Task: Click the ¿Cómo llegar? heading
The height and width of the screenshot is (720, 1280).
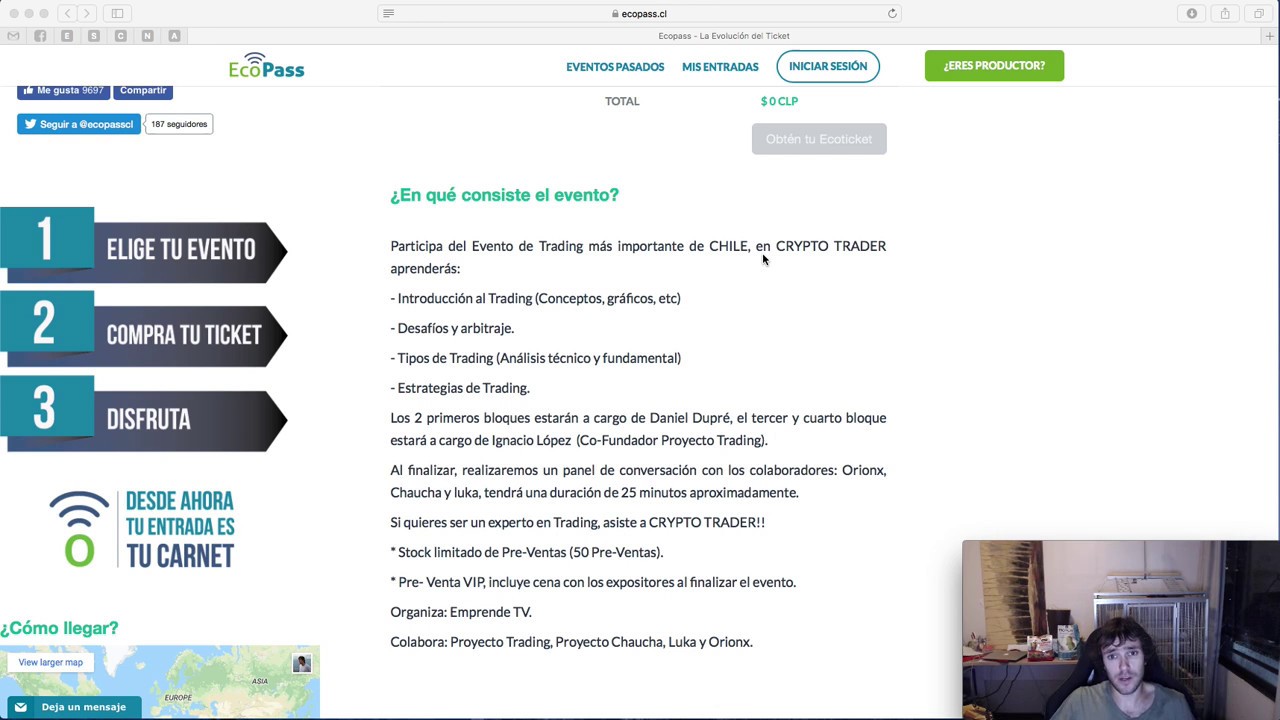Action: coord(59,628)
